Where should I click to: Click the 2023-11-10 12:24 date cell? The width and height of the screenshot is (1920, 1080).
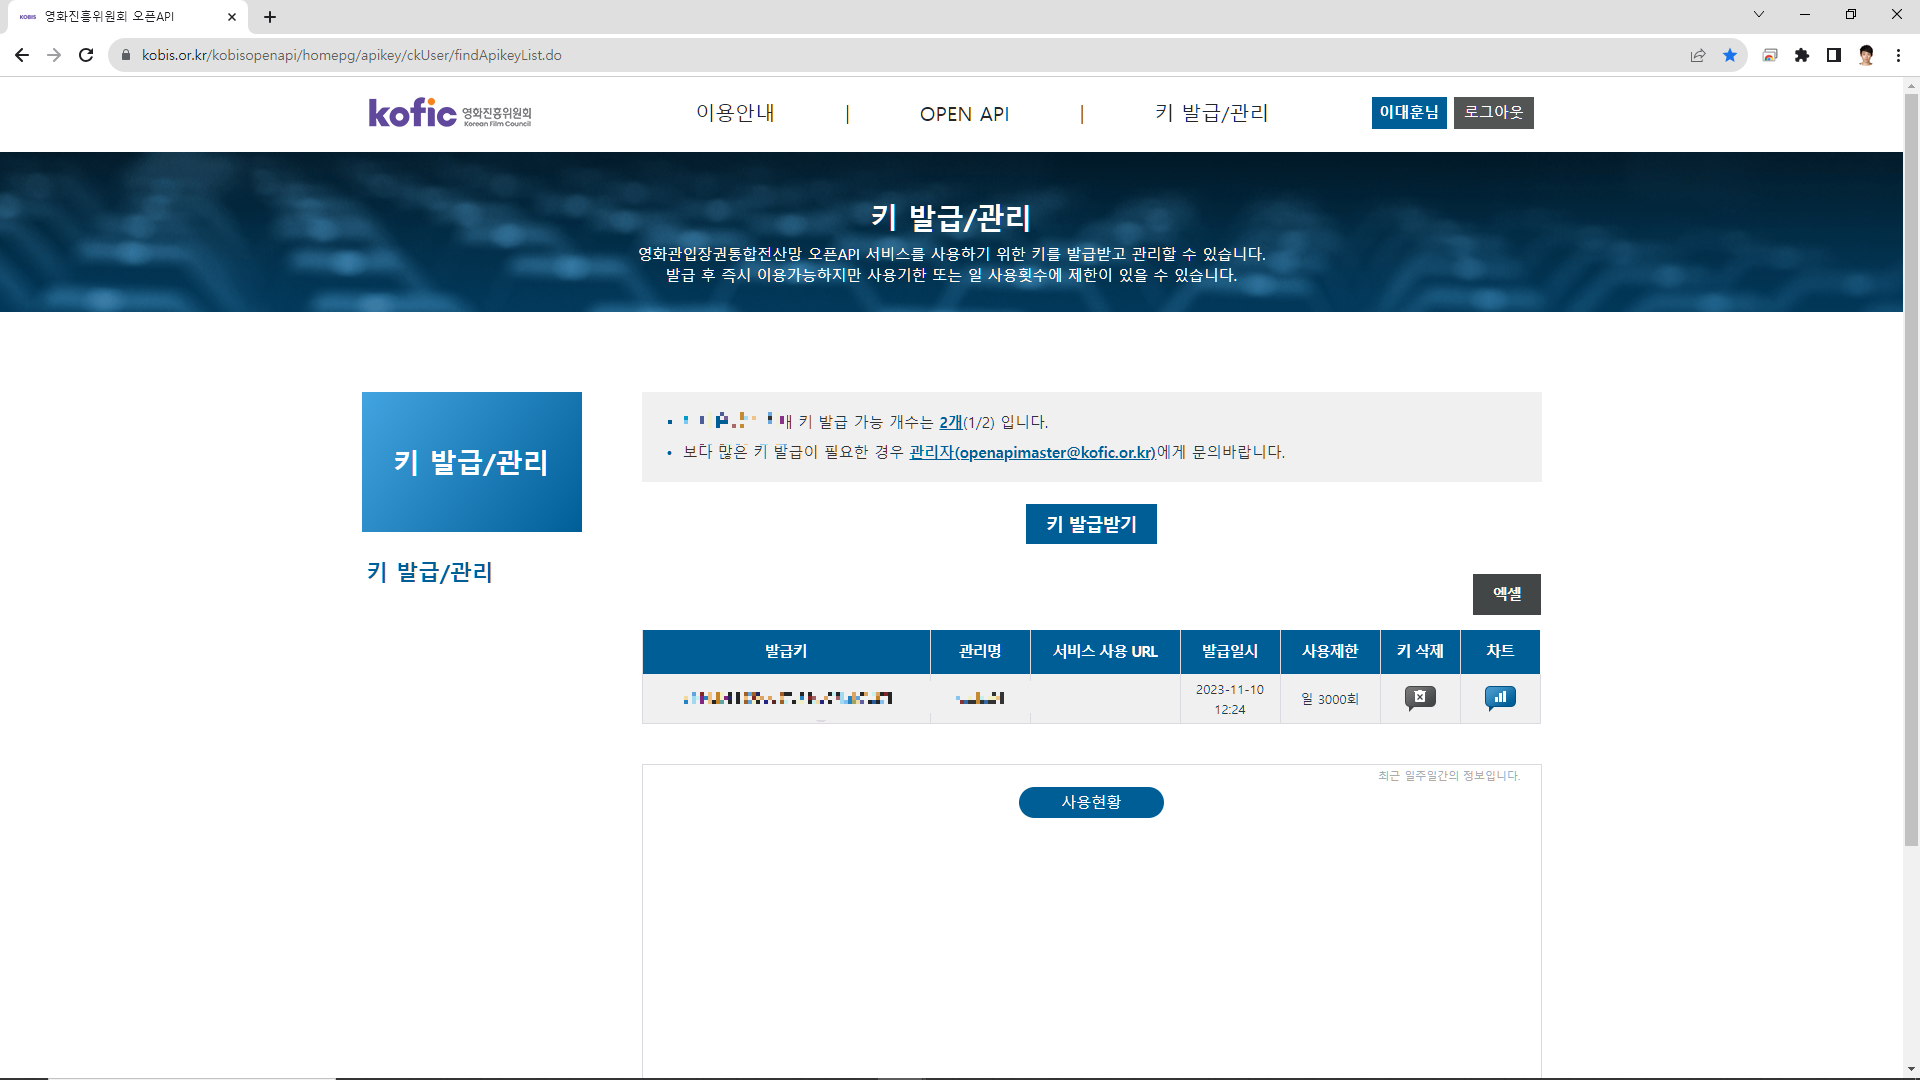click(x=1230, y=699)
